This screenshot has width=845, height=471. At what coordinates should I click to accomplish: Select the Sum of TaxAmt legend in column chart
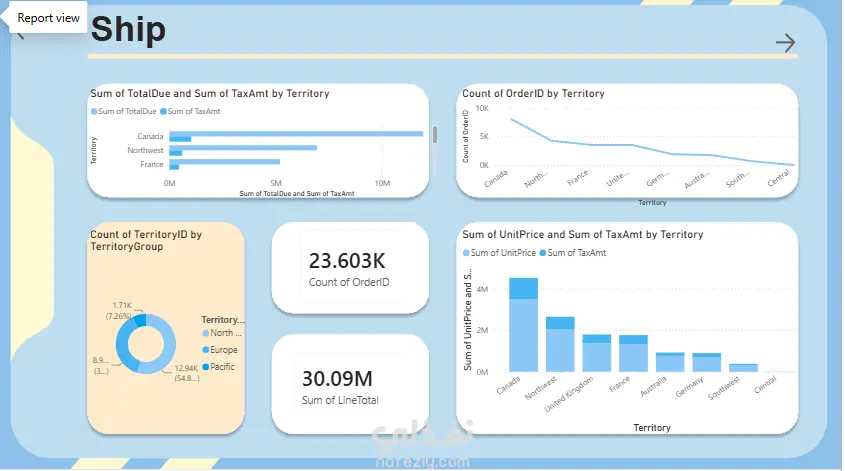572,253
